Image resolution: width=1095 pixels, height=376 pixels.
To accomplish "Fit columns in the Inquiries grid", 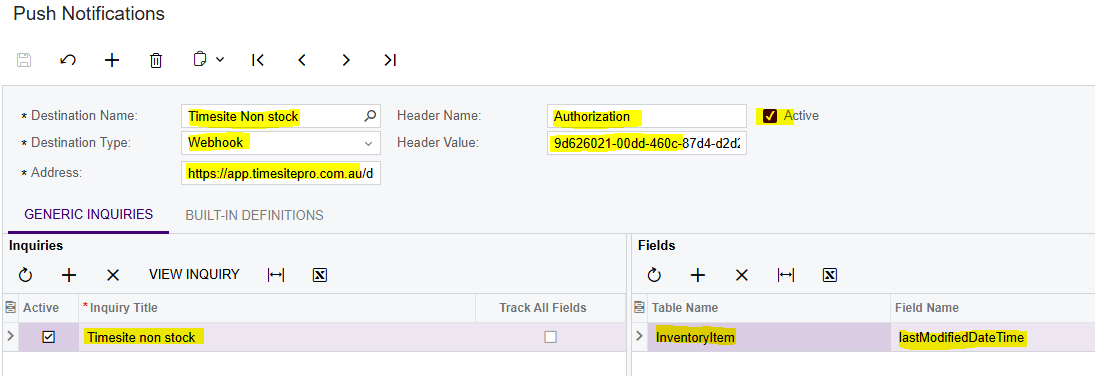I will [x=276, y=275].
